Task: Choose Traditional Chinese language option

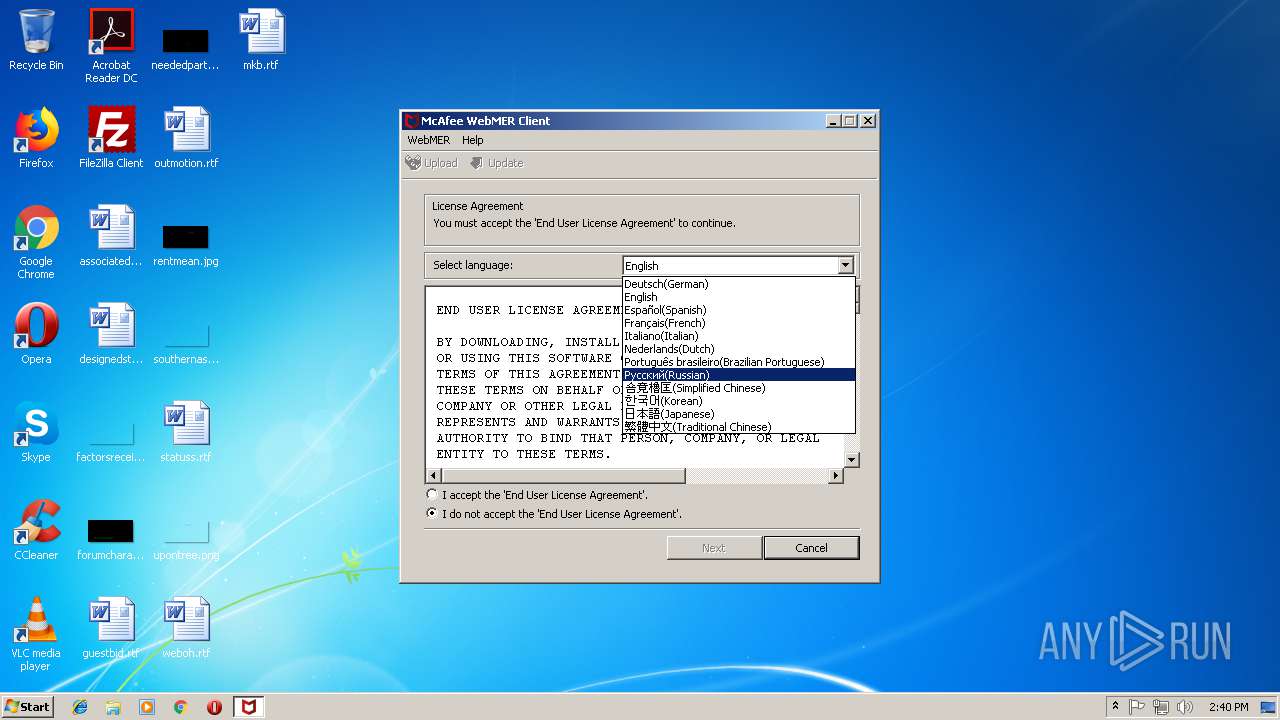Action: pos(738,427)
